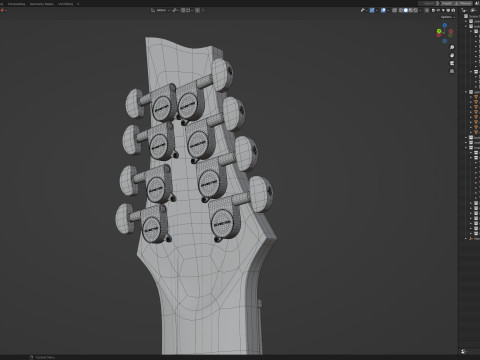
Task: Toggle snapping magnet in viewport header
Action: pos(183,10)
